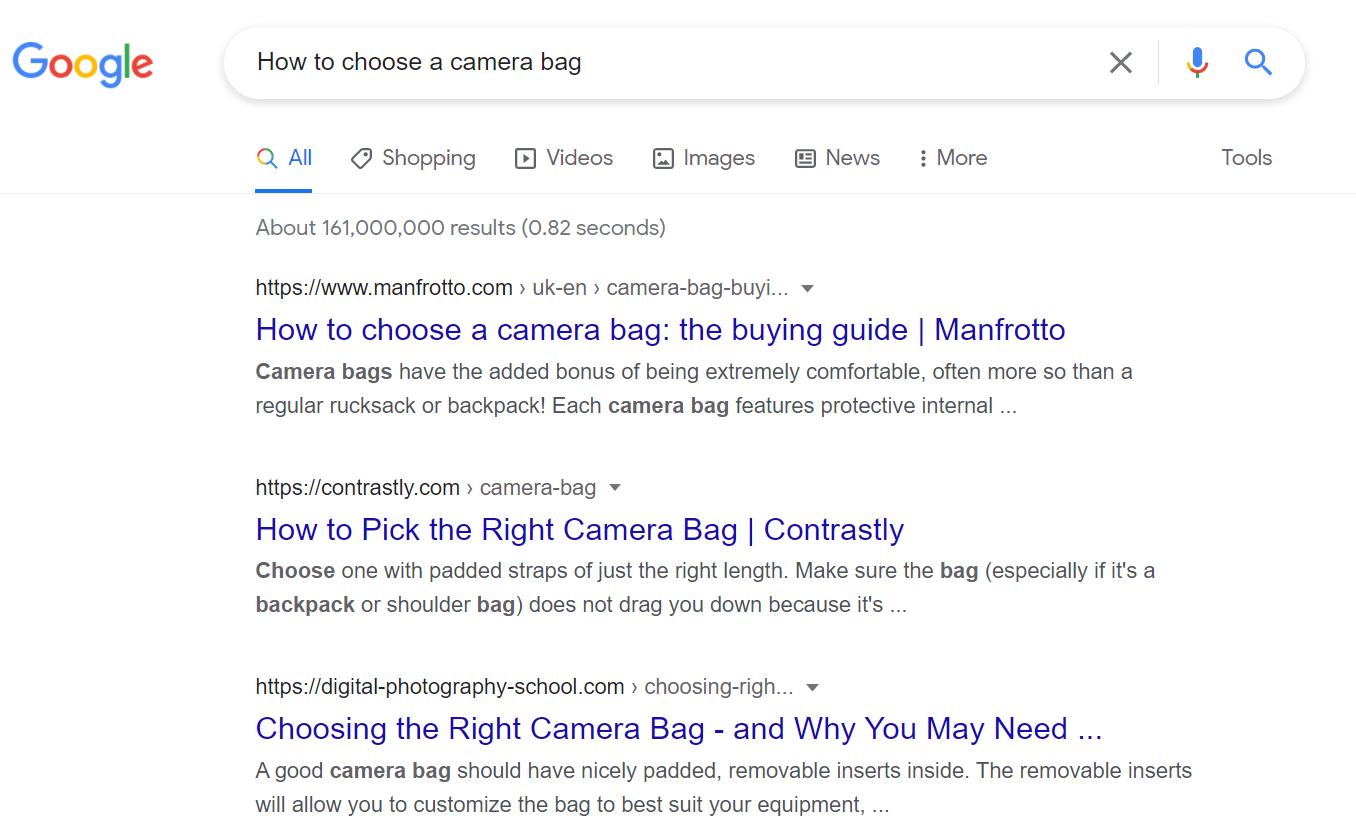Click the Google logo

point(83,63)
